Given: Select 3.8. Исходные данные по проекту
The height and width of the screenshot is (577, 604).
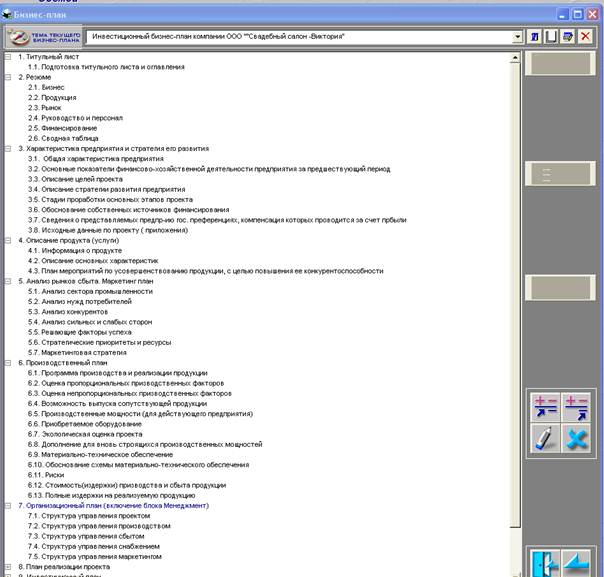Looking at the screenshot, I should point(108,230).
